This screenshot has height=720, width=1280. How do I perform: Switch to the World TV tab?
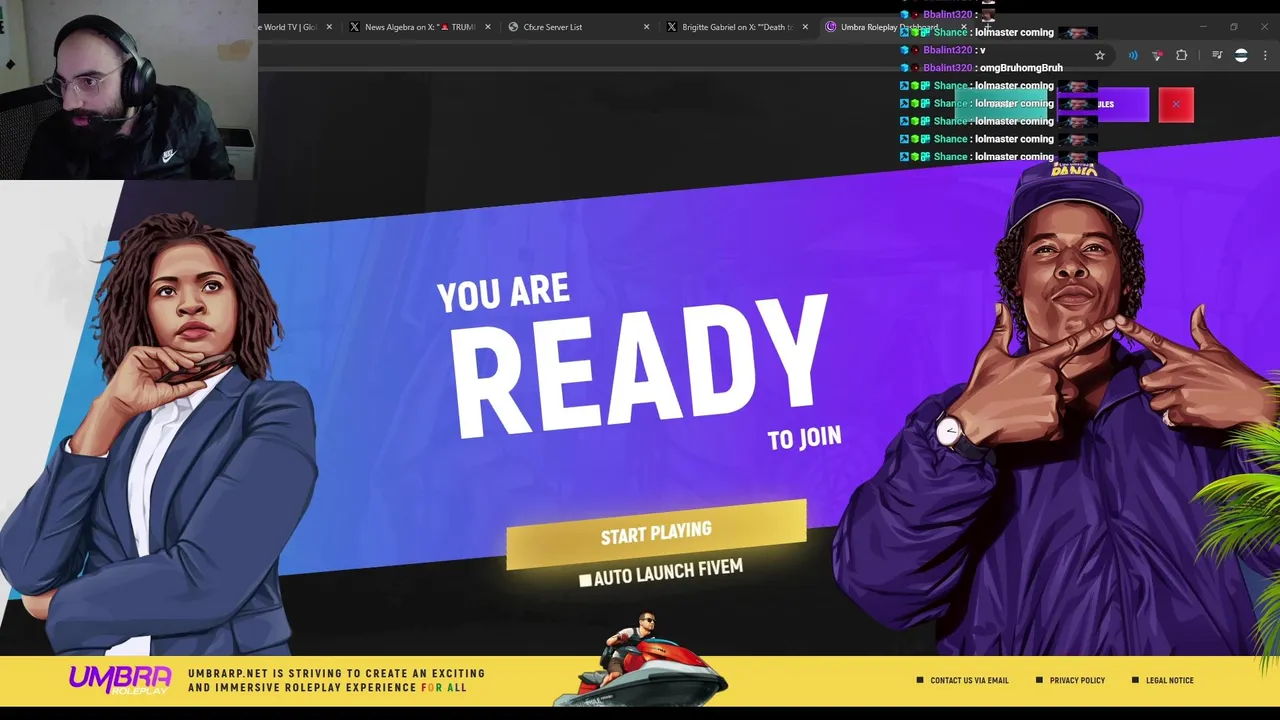pyautogui.click(x=290, y=27)
